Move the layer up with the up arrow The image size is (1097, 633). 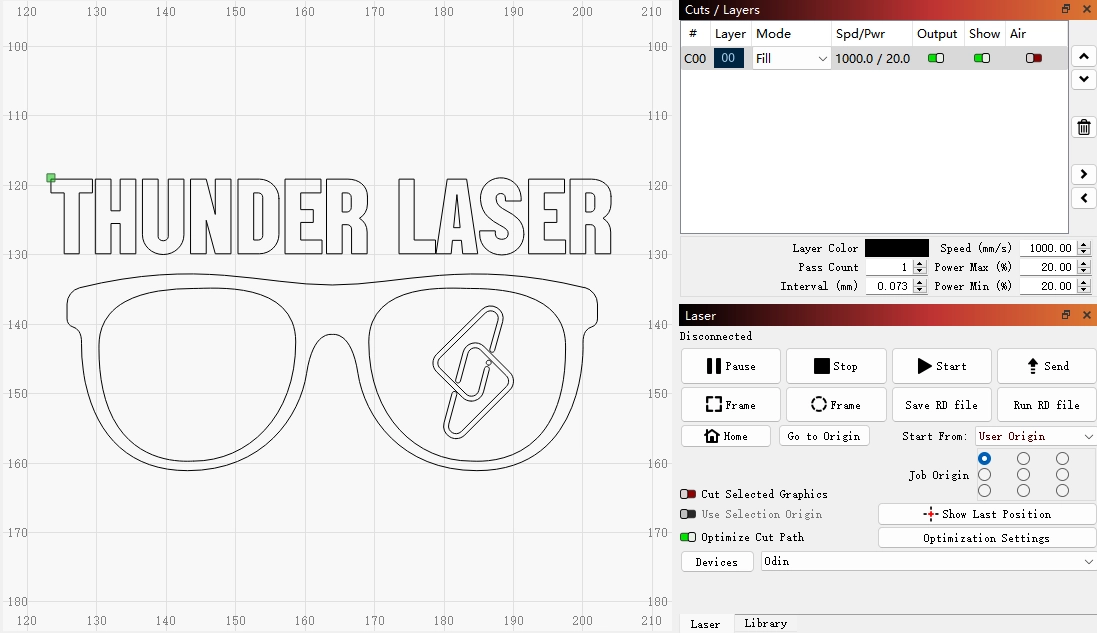[1084, 57]
